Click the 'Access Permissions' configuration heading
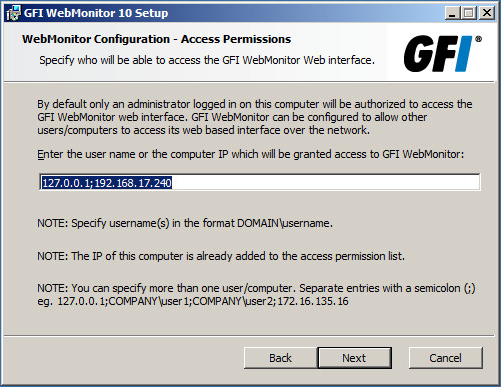The image size is (501, 387). (x=157, y=39)
